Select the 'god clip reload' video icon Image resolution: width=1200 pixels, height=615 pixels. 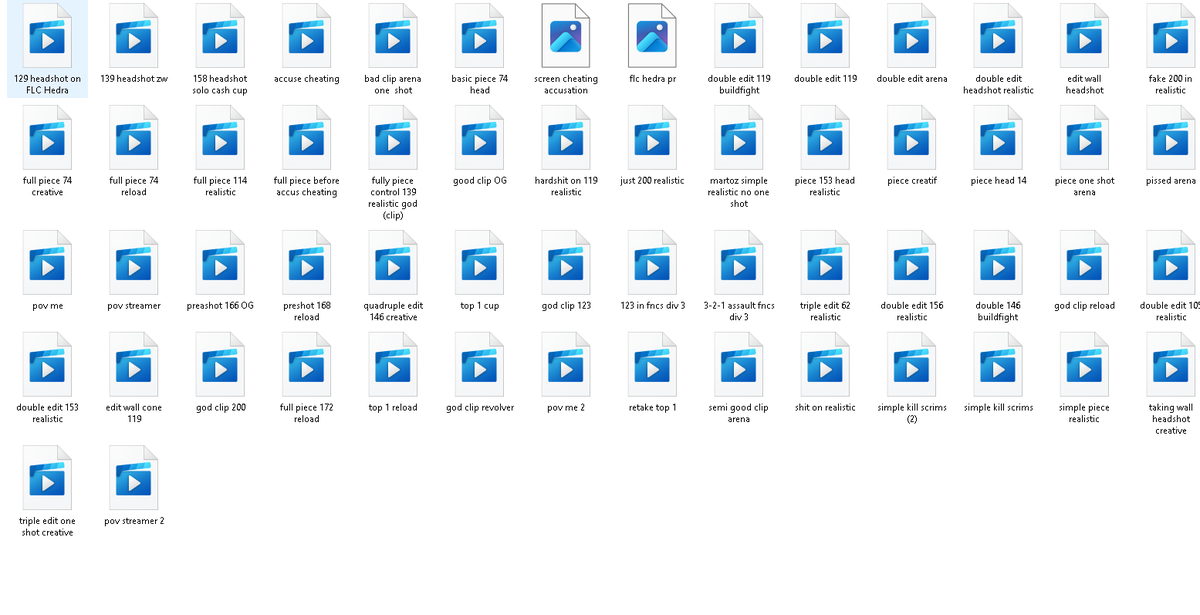coord(1084,263)
